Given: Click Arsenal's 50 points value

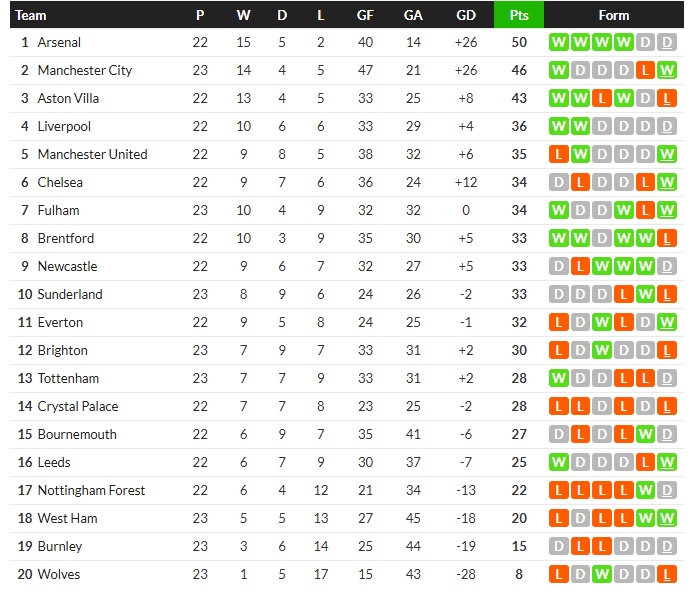Looking at the screenshot, I should [519, 43].
